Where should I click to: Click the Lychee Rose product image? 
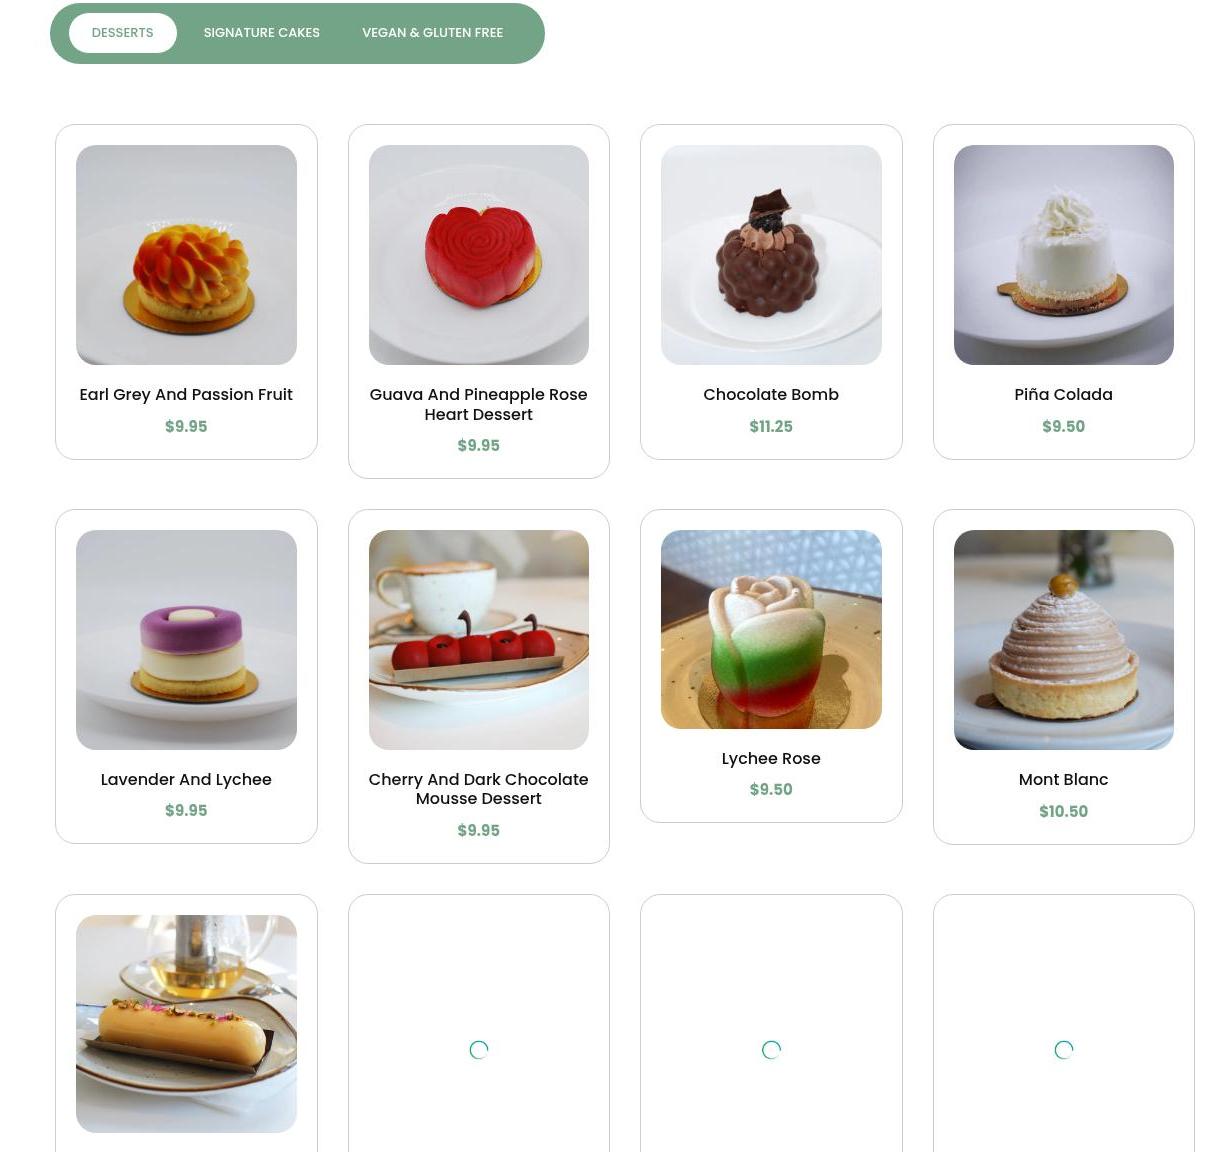coord(771,629)
